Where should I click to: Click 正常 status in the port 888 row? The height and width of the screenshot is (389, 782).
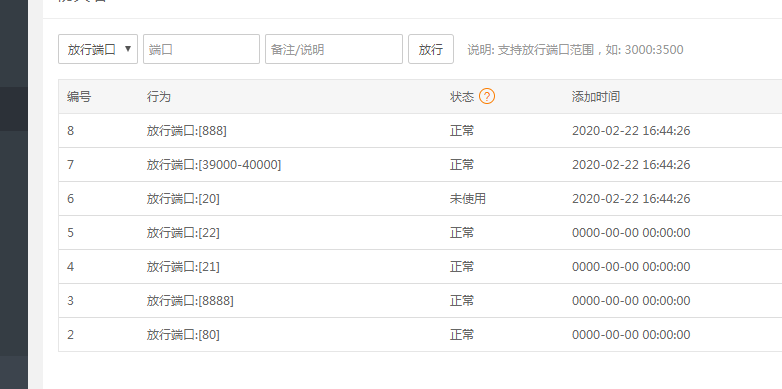click(x=462, y=131)
